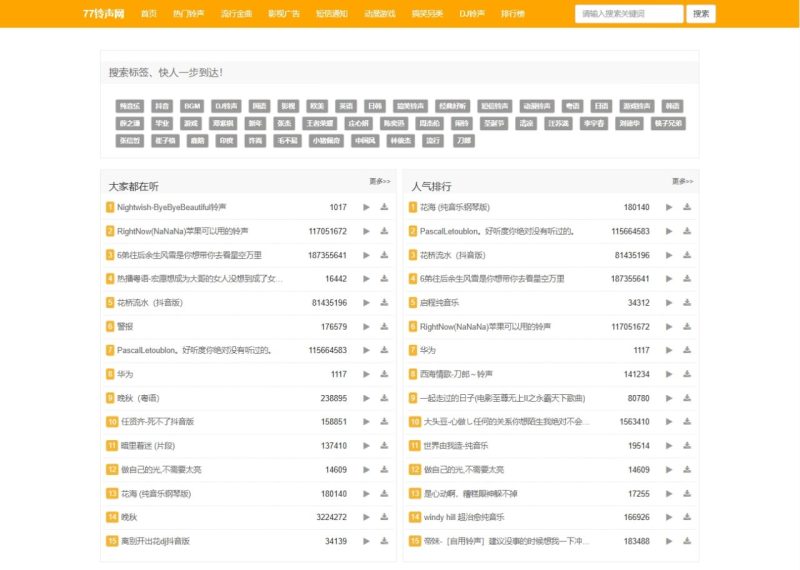
Task: Play 启程纯音乐 in the 人气排行 list
Action: click(x=669, y=303)
